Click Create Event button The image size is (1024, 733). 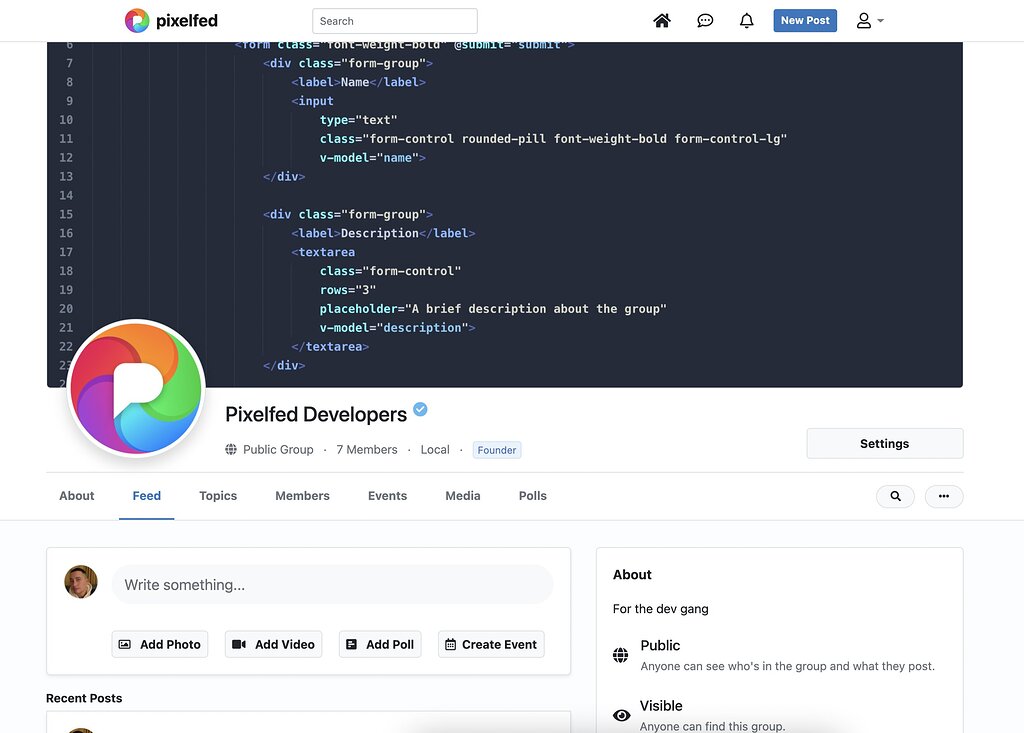(x=491, y=645)
